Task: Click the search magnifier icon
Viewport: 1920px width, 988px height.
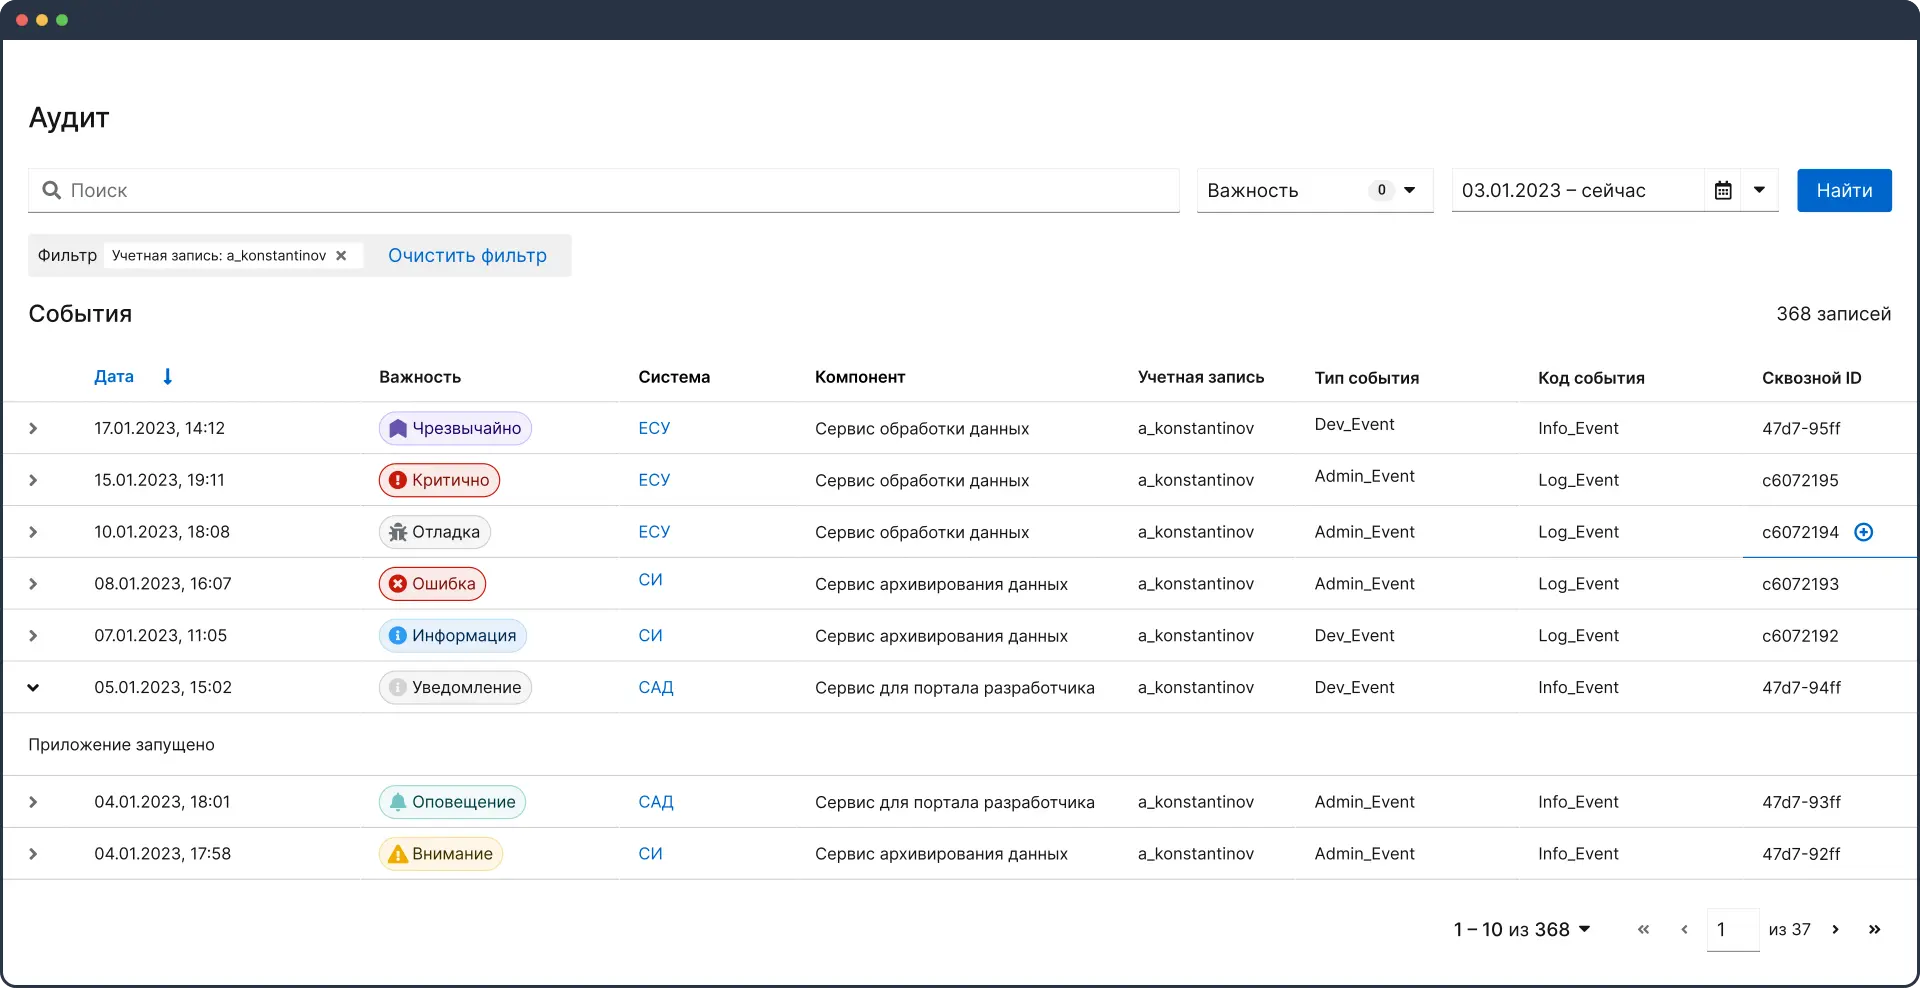Action: click(x=51, y=190)
